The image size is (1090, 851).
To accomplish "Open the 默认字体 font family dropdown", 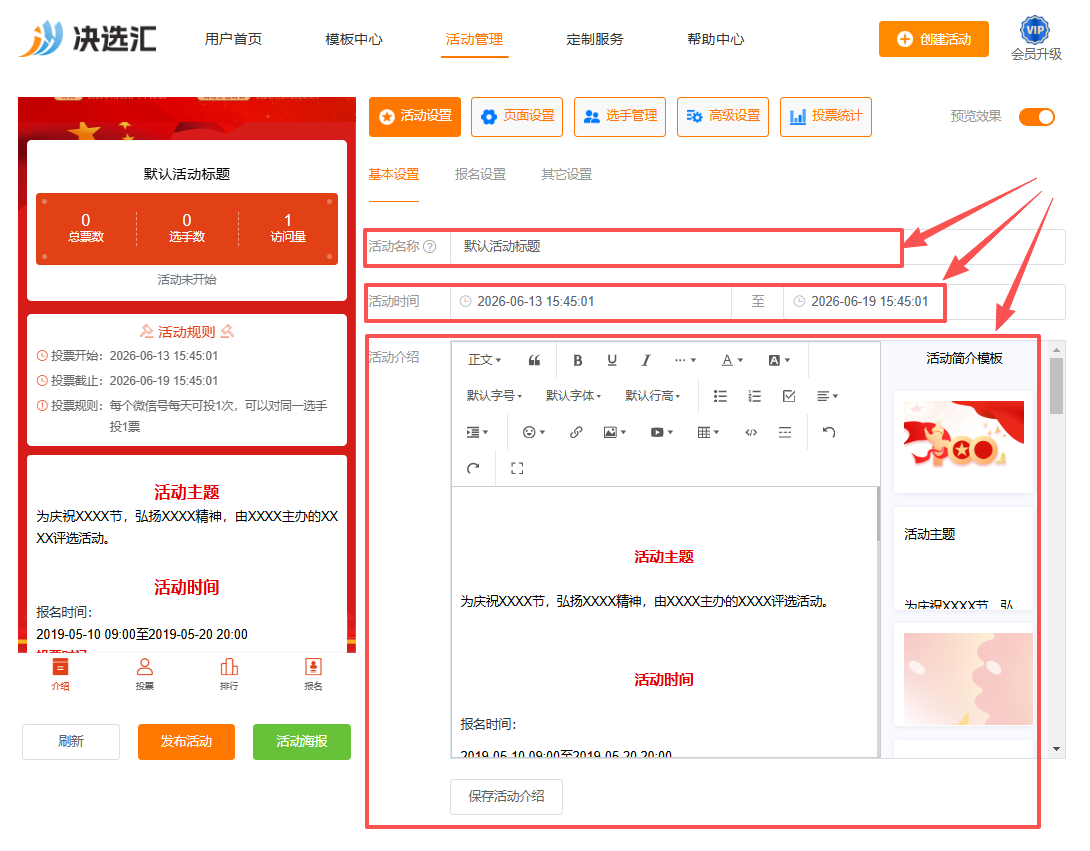I will coord(574,396).
